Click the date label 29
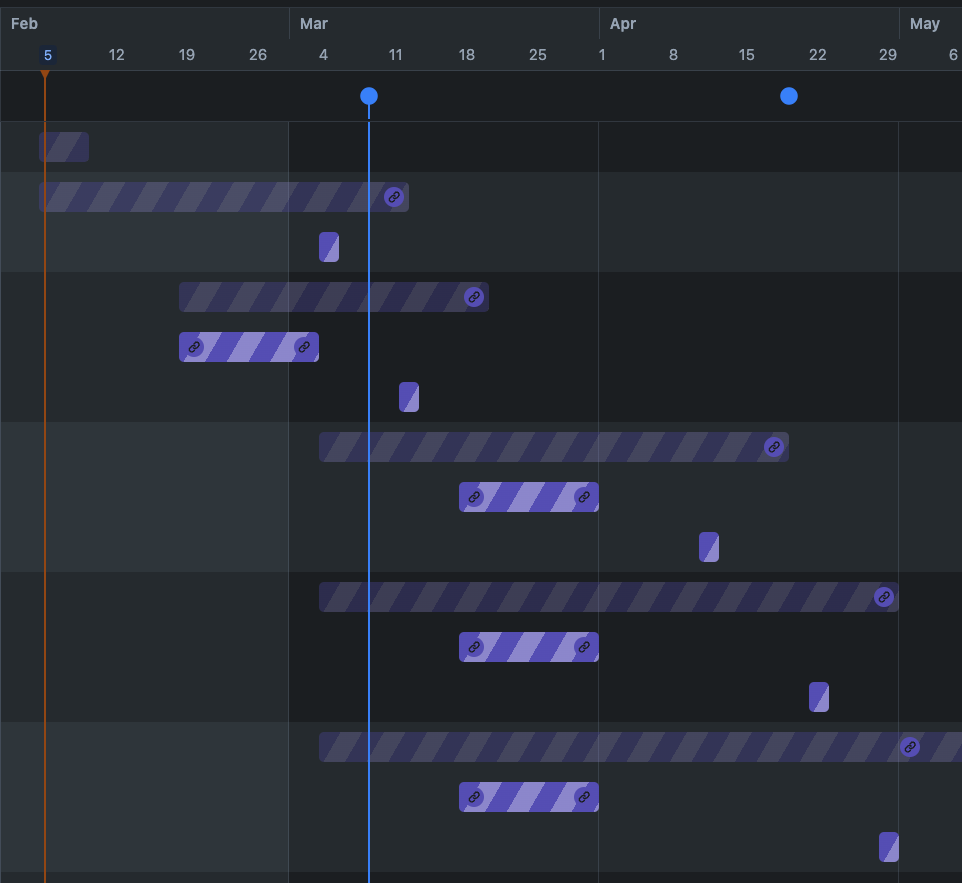 tap(888, 55)
